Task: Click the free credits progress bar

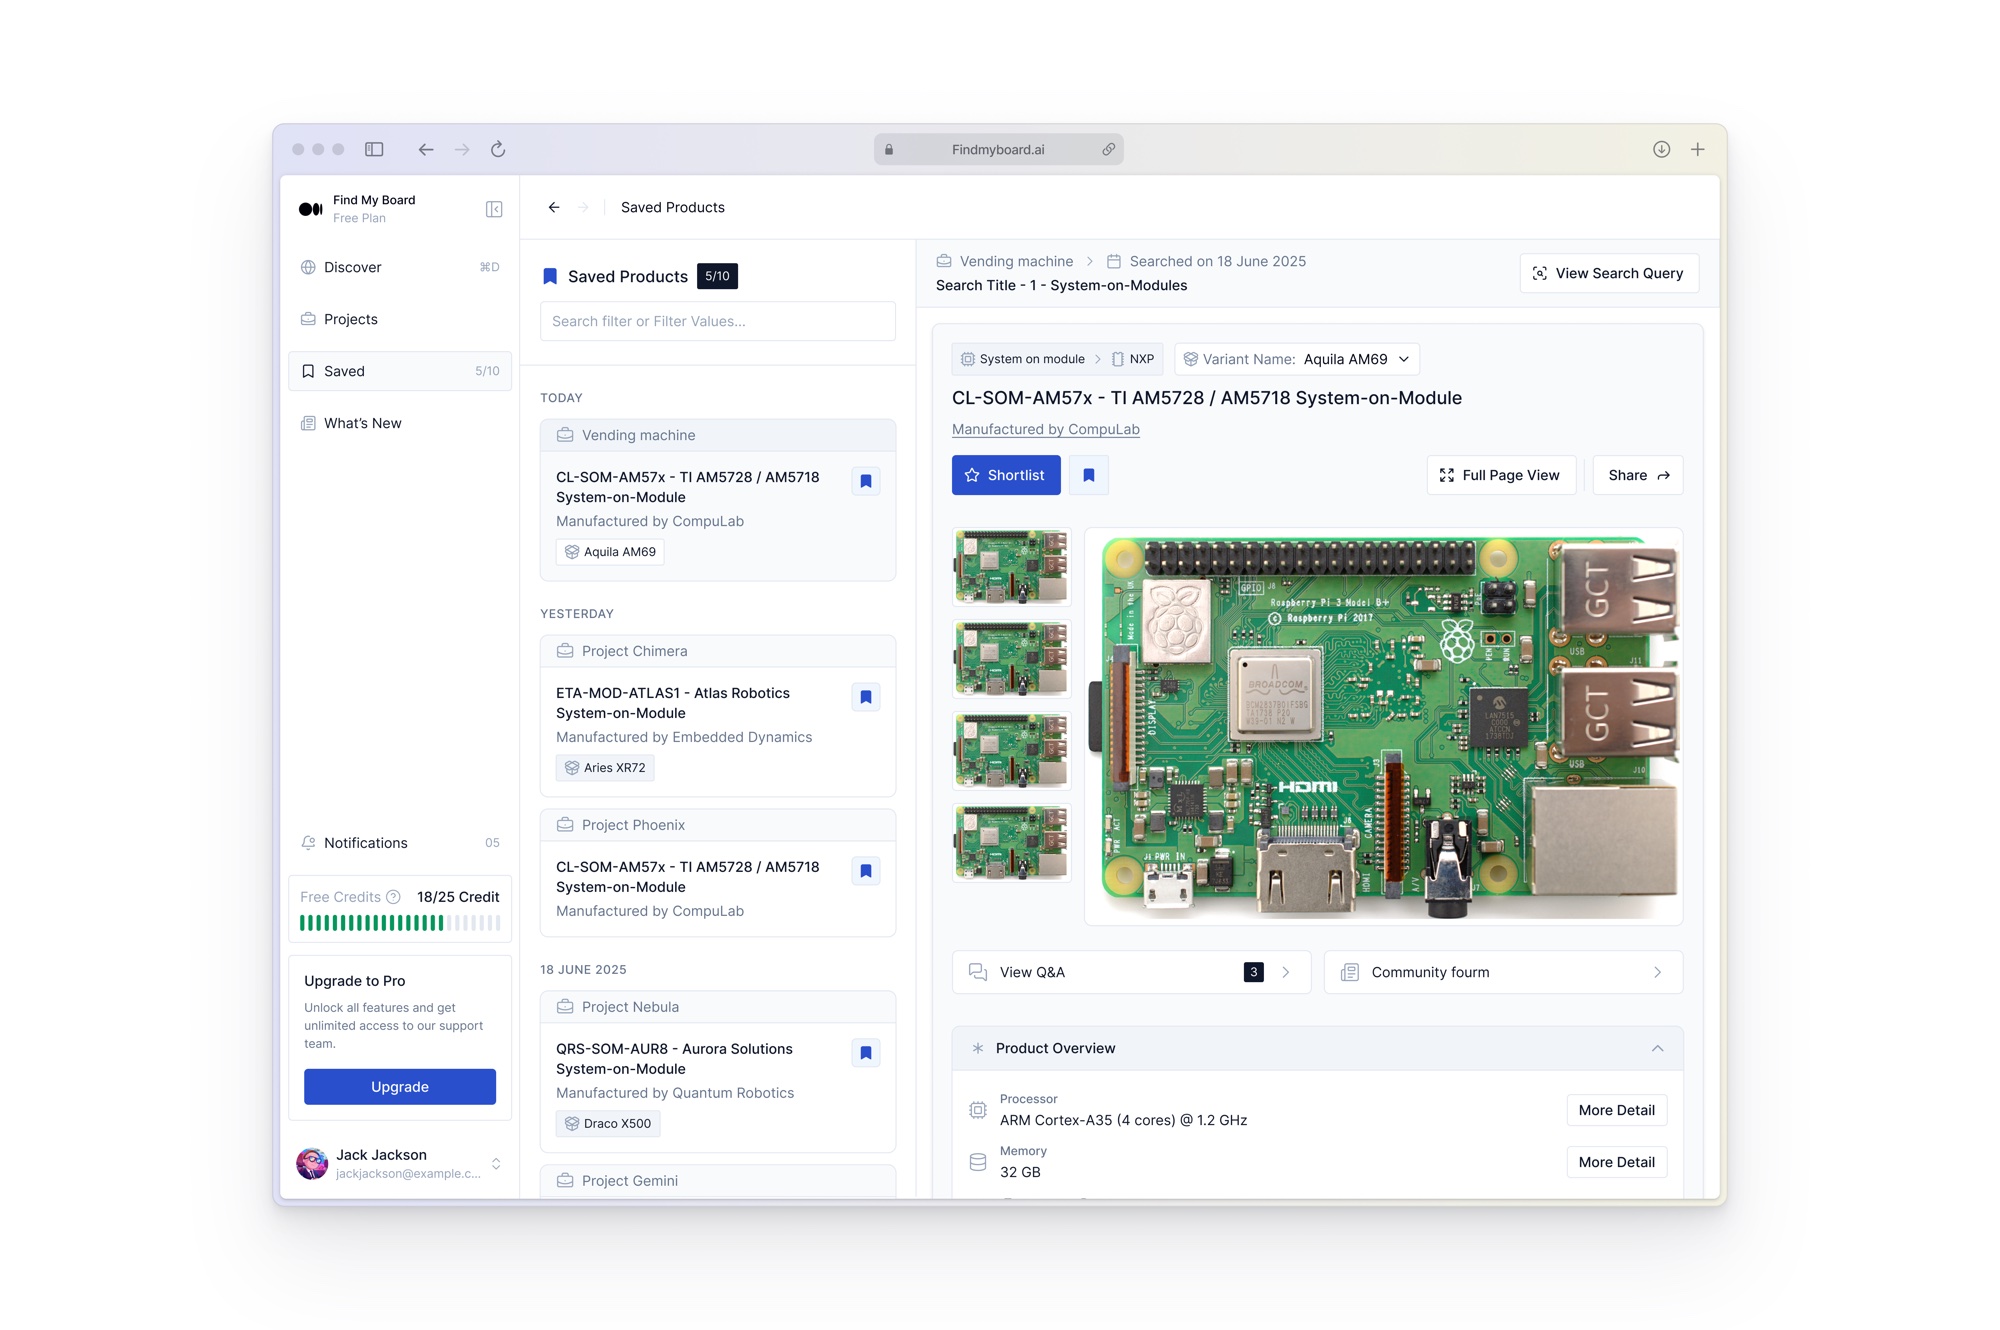Action: click(400, 923)
